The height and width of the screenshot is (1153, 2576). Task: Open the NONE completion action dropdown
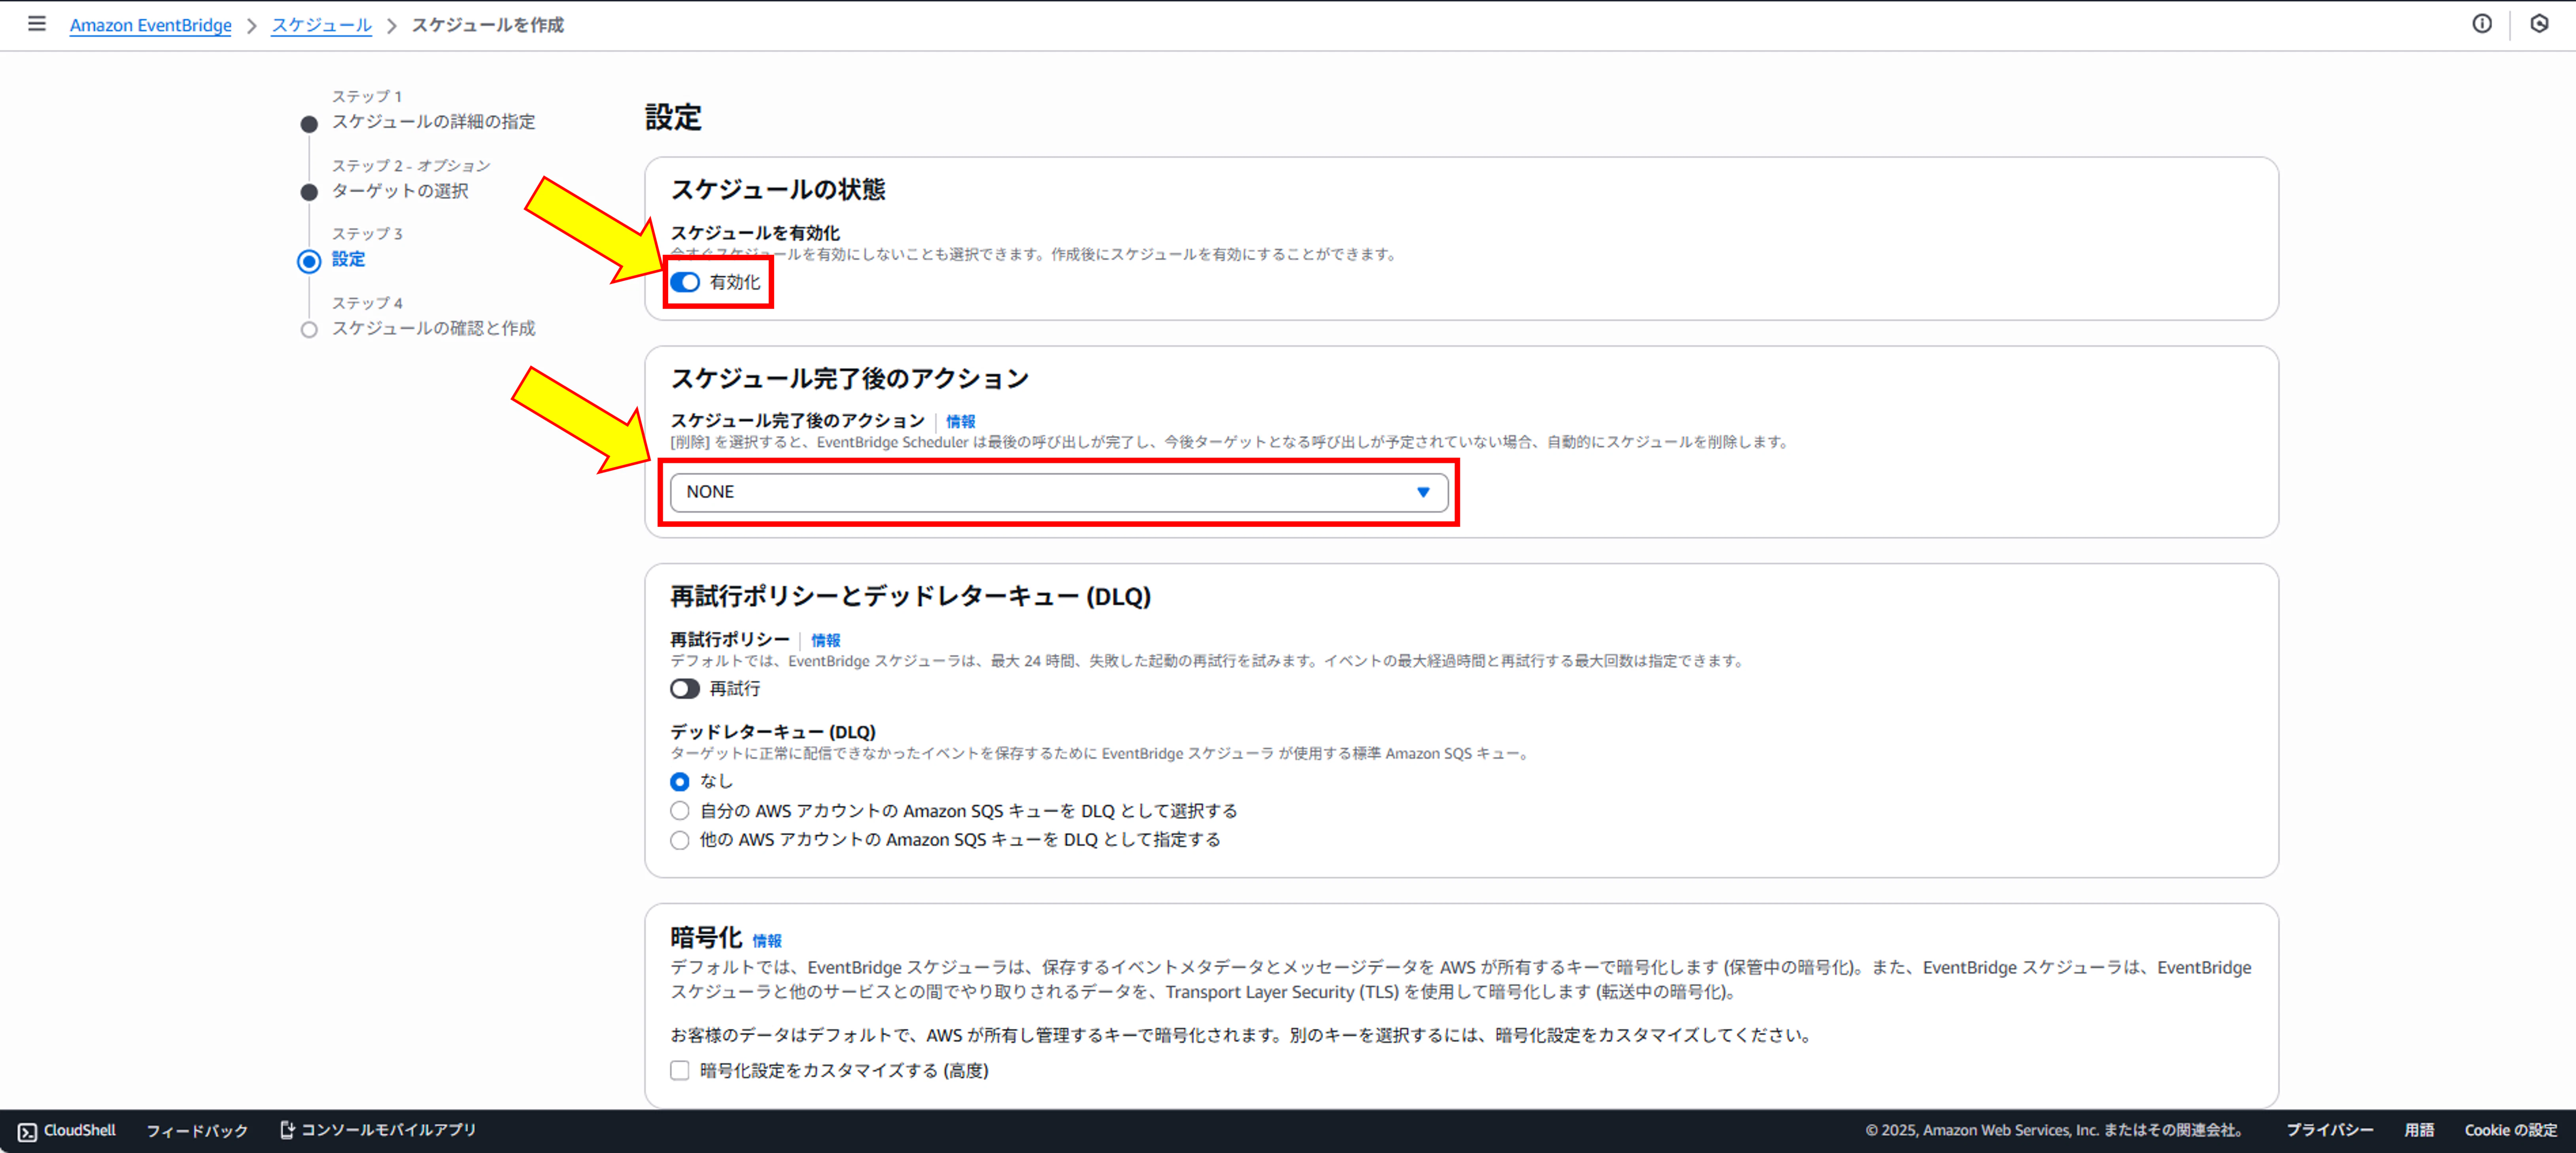1059,492
